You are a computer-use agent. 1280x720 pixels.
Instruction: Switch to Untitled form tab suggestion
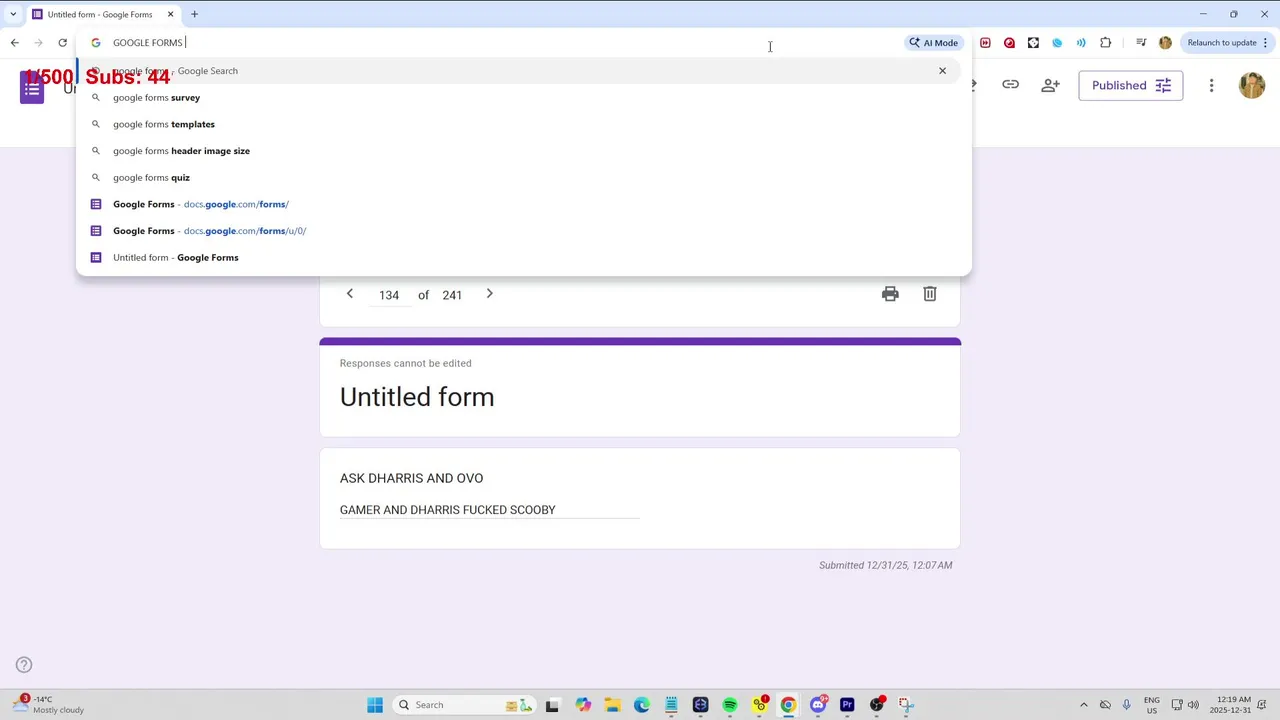pyautogui.click(x=524, y=258)
